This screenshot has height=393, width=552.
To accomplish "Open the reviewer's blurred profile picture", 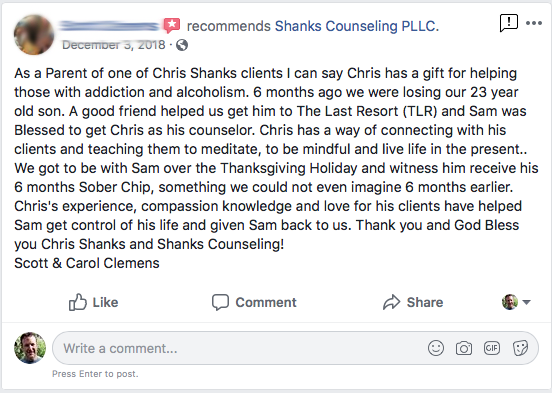I will coord(34,35).
